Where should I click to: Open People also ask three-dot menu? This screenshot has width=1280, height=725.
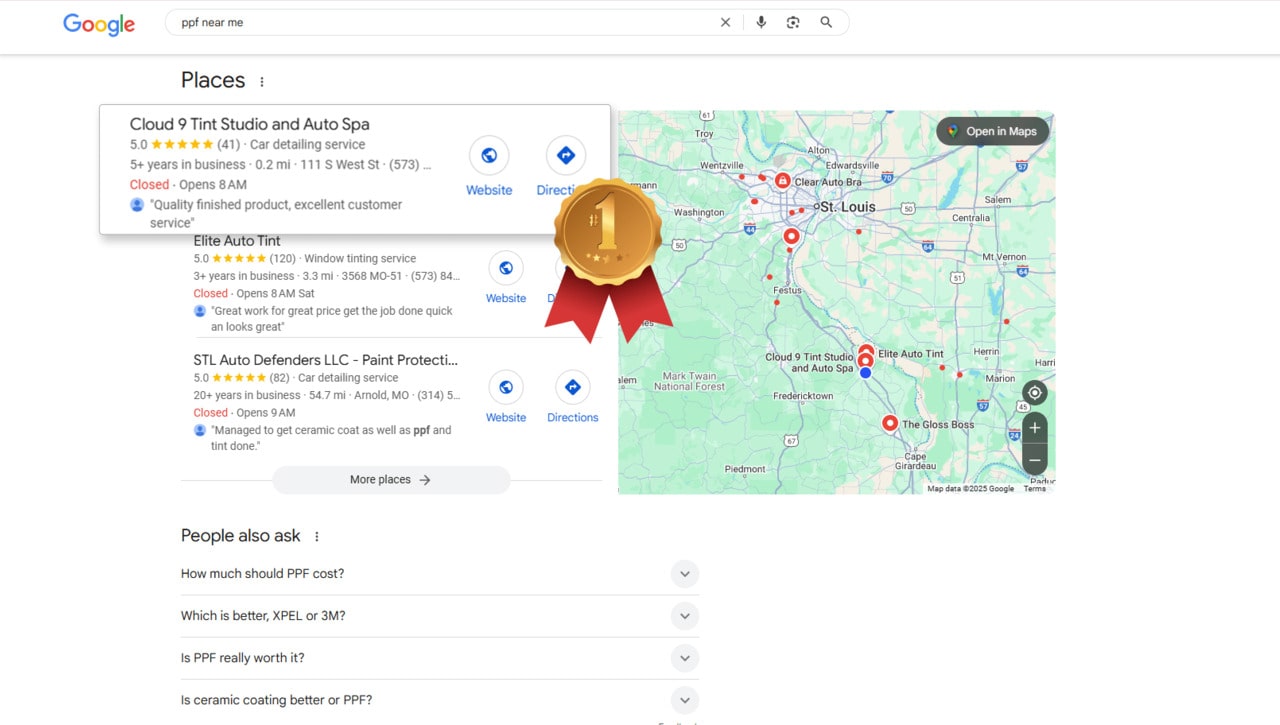tap(317, 537)
